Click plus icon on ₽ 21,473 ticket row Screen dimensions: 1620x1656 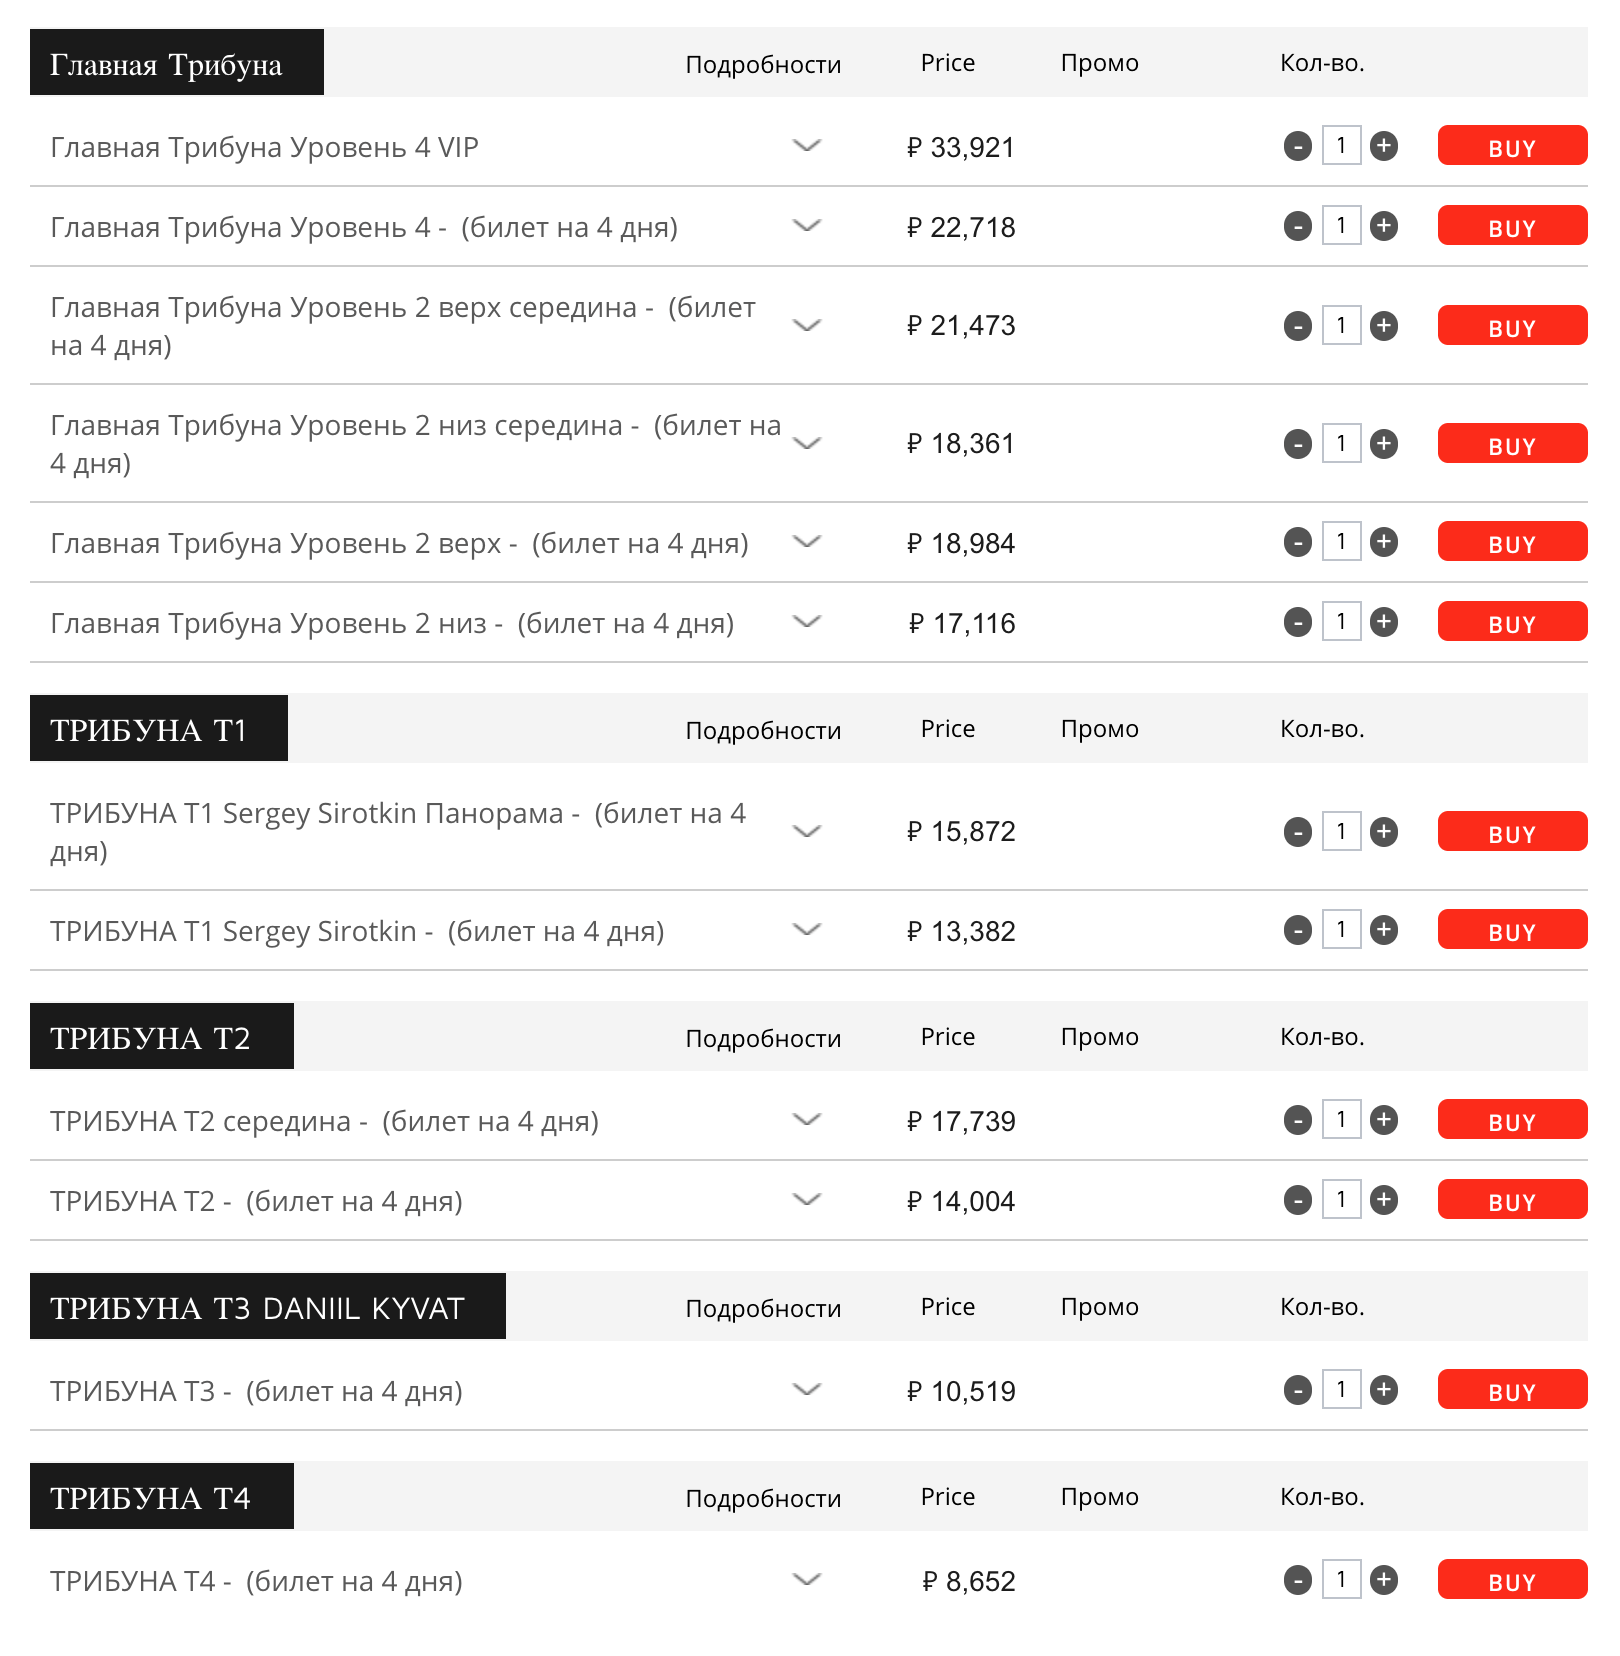pyautogui.click(x=1384, y=325)
